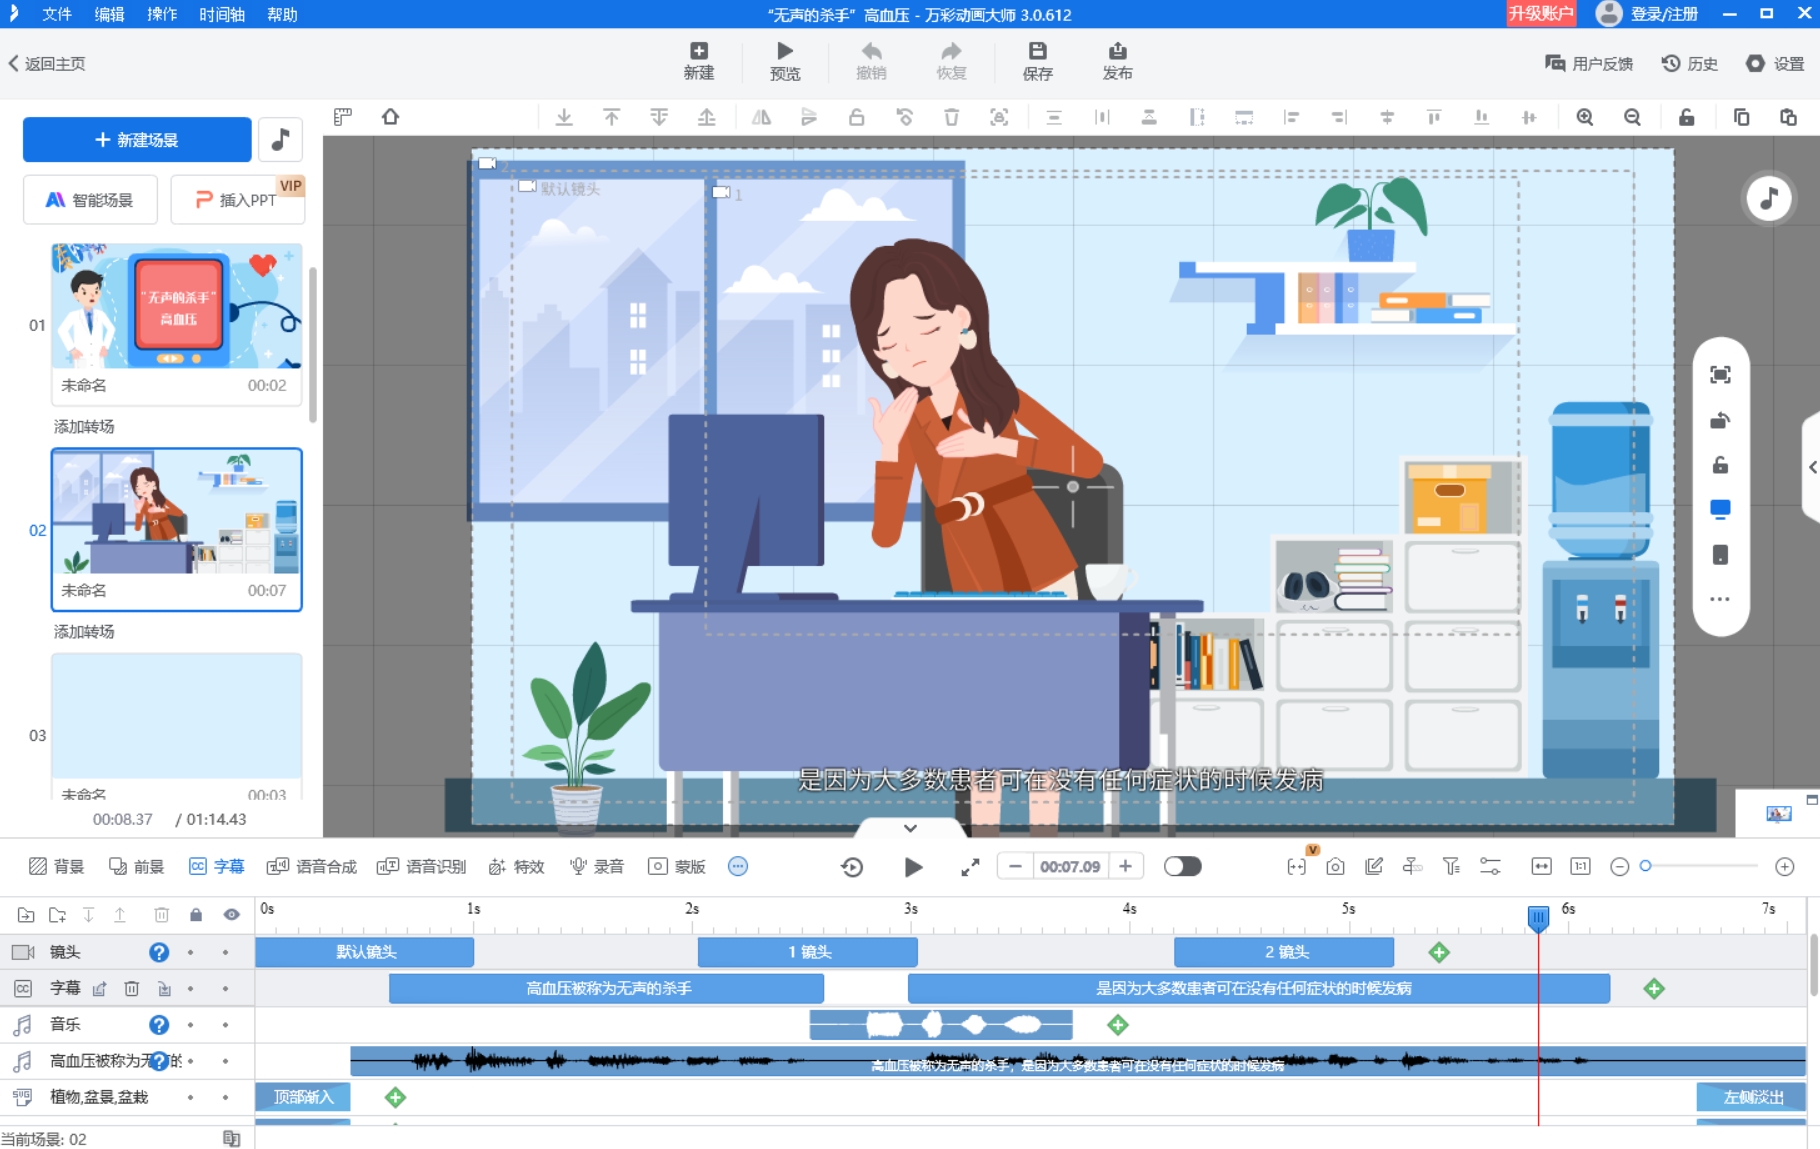Screen dimensions: 1820x1149
Task: Click the fullscreen expand arrows icon
Action: [x=970, y=867]
